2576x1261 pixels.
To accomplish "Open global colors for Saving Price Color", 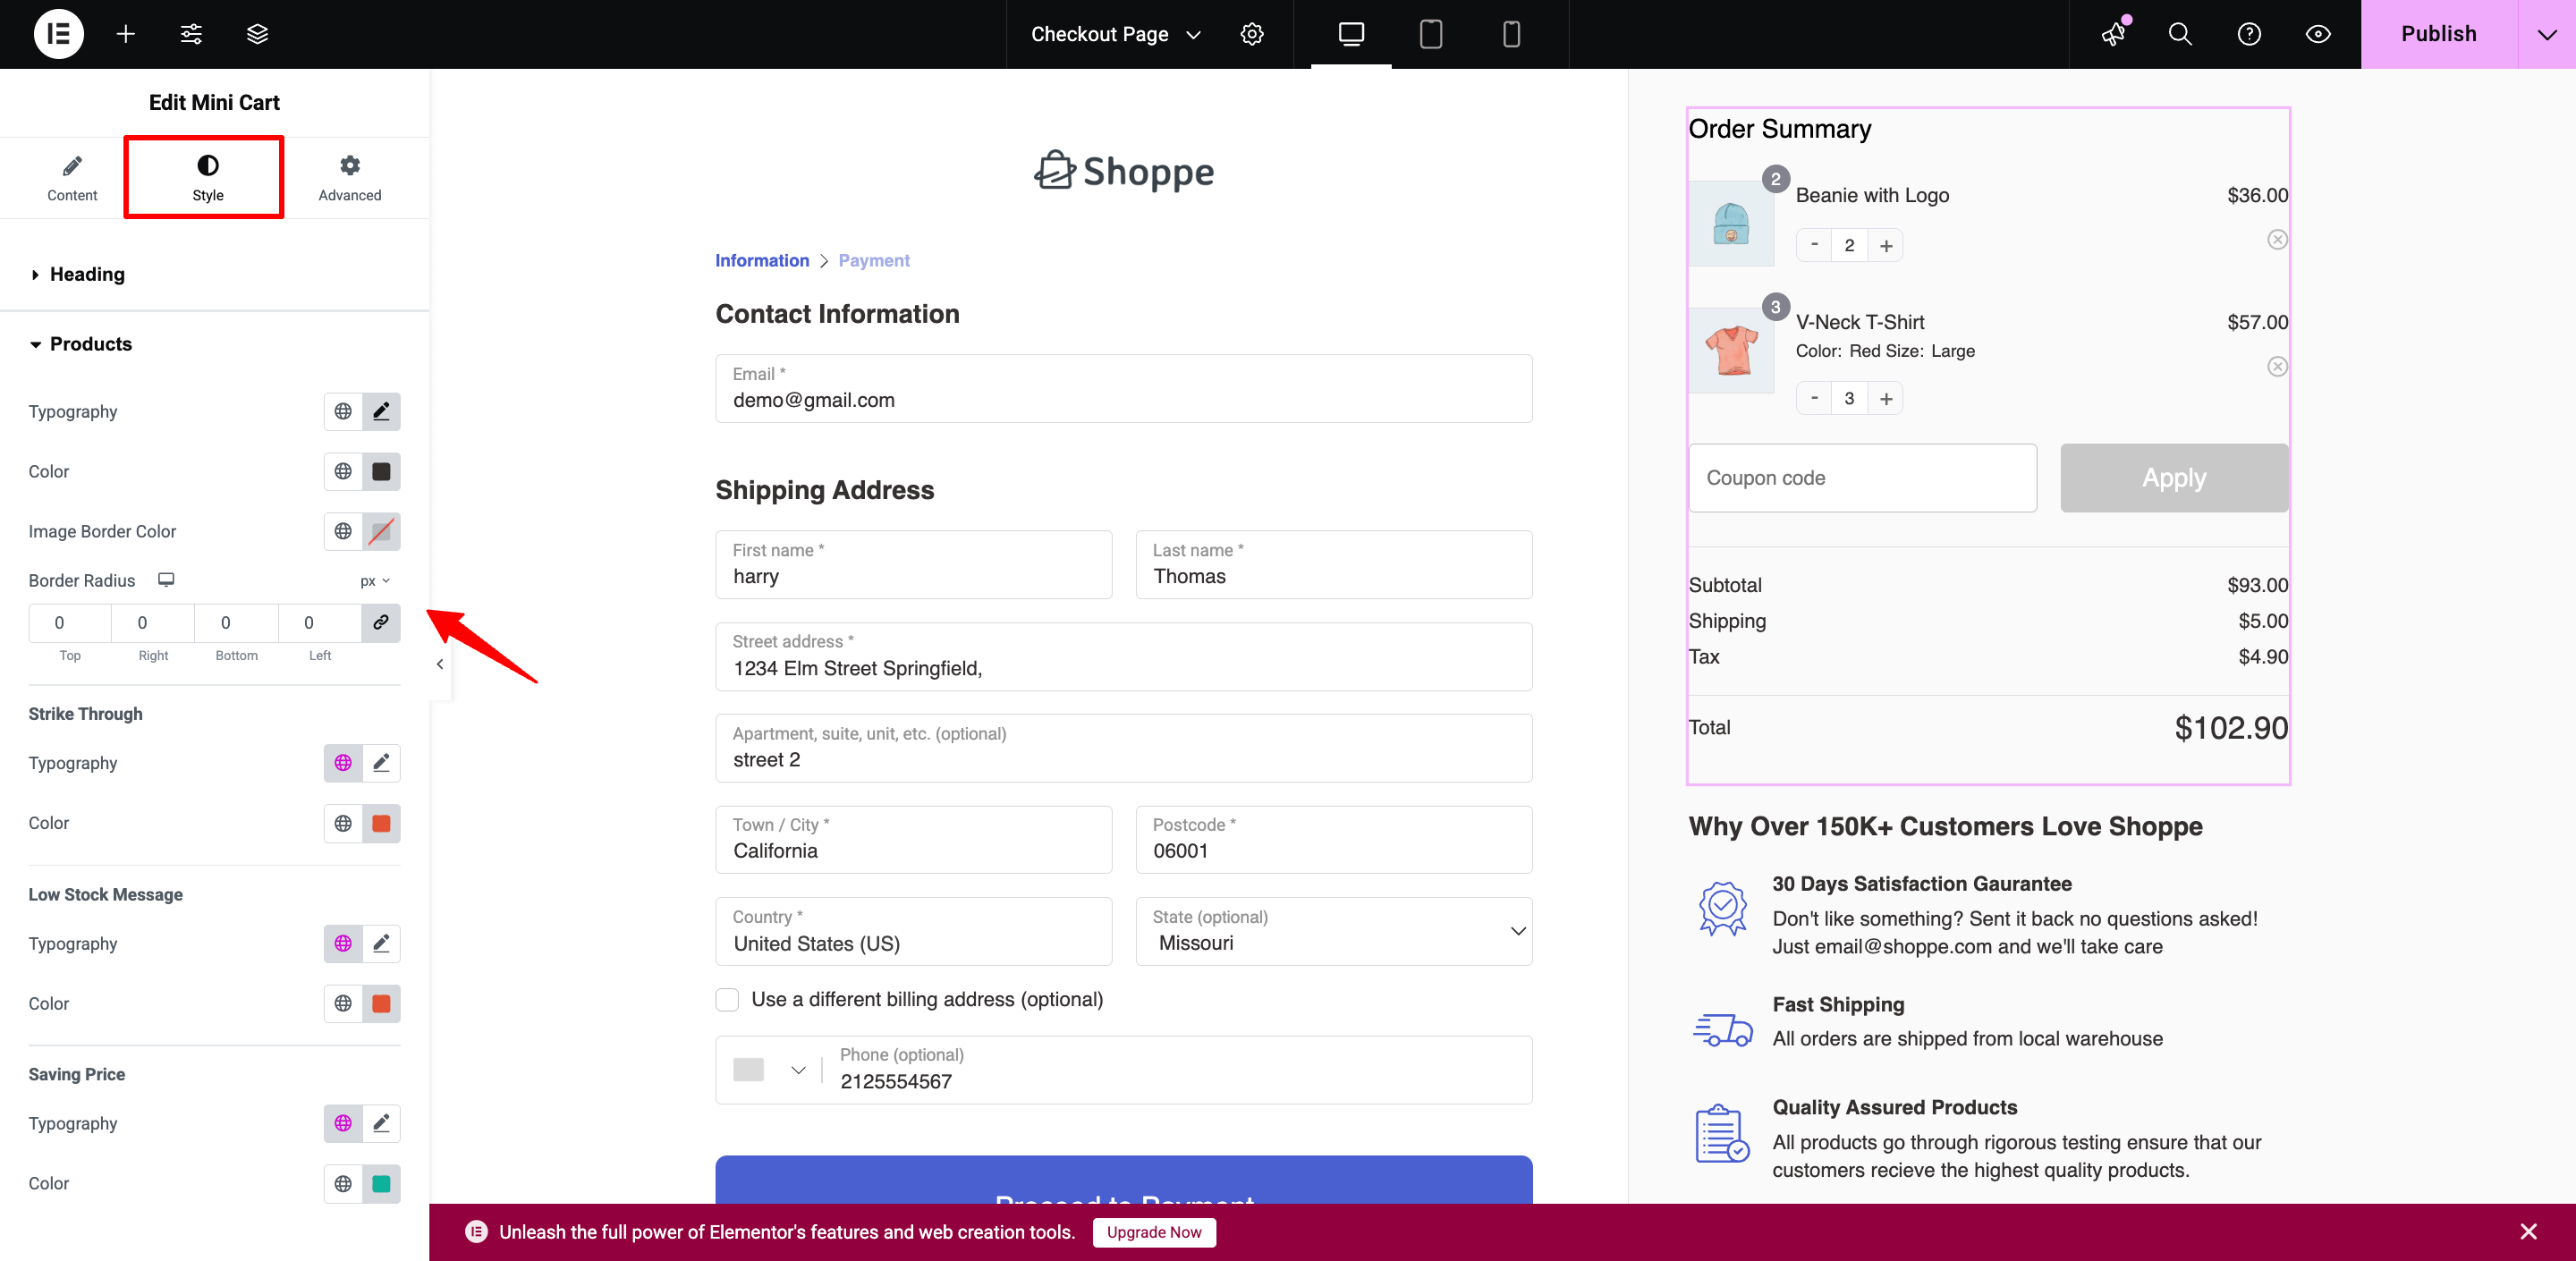I will (x=343, y=1183).
